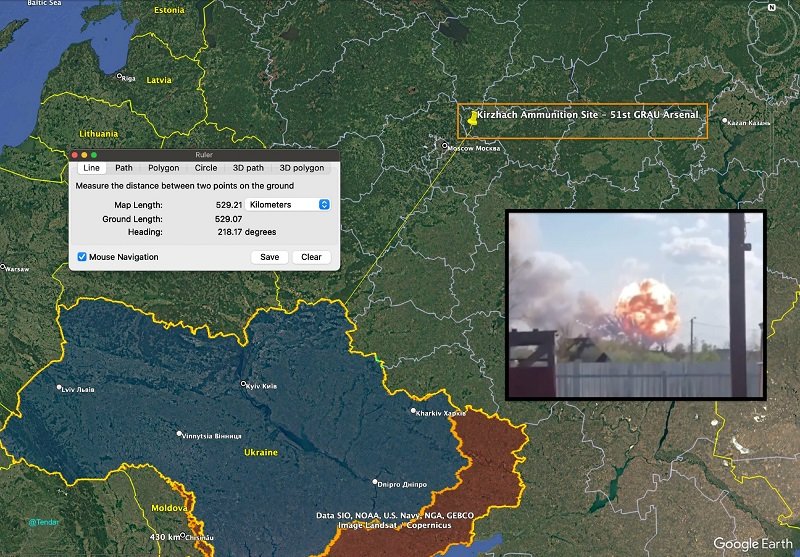Select the Kharkiv city marker

tap(414, 411)
